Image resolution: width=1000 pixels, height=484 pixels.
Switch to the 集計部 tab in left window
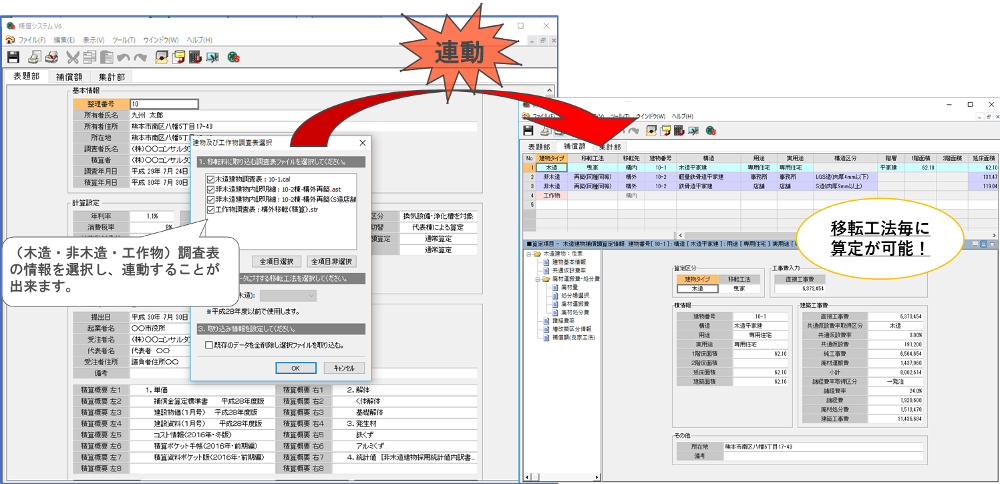pos(111,76)
